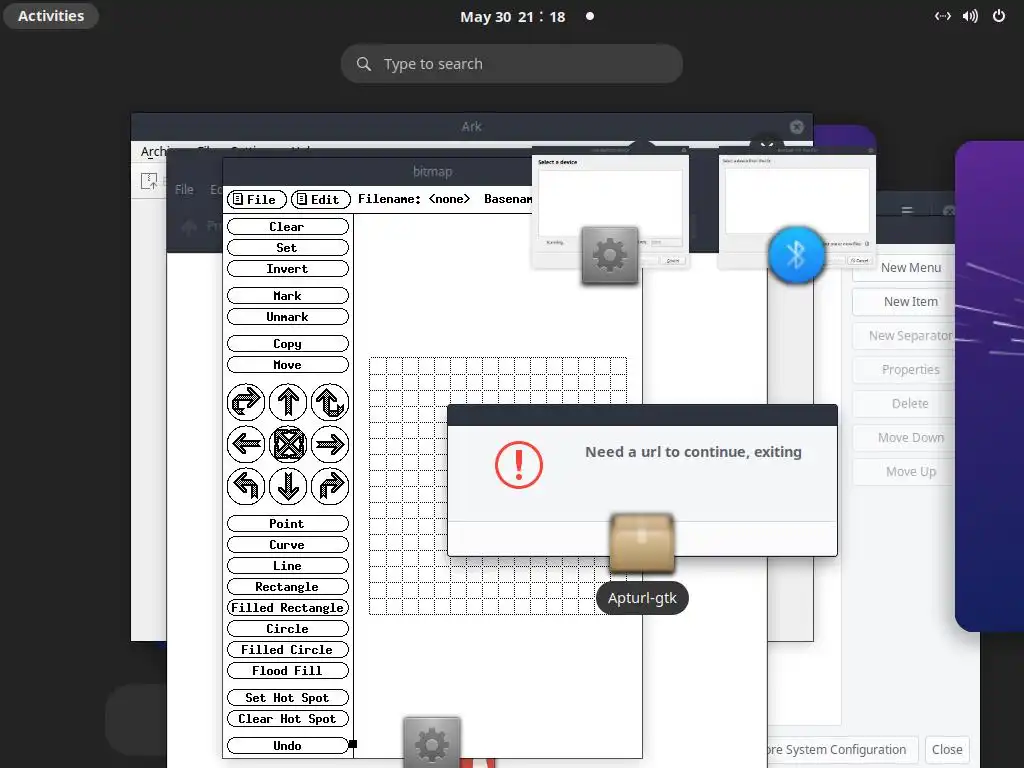The width and height of the screenshot is (1024, 768).
Task: Click the blue Bluetooth app icon
Action: (x=796, y=255)
